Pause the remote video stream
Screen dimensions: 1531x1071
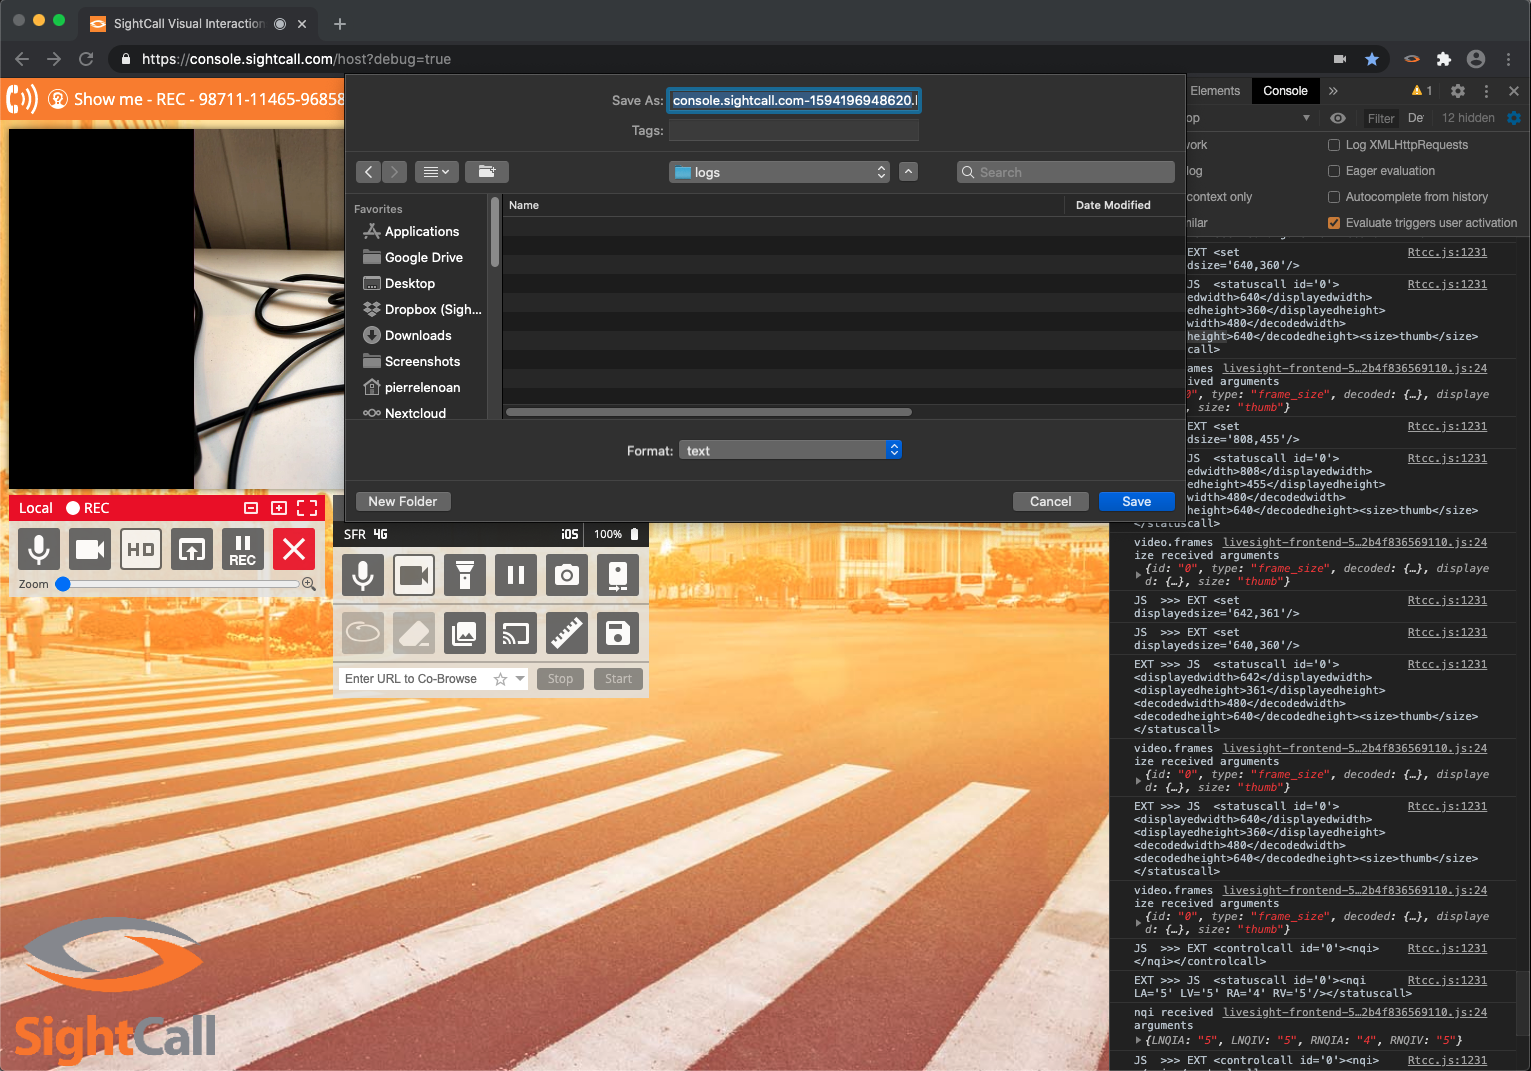516,575
